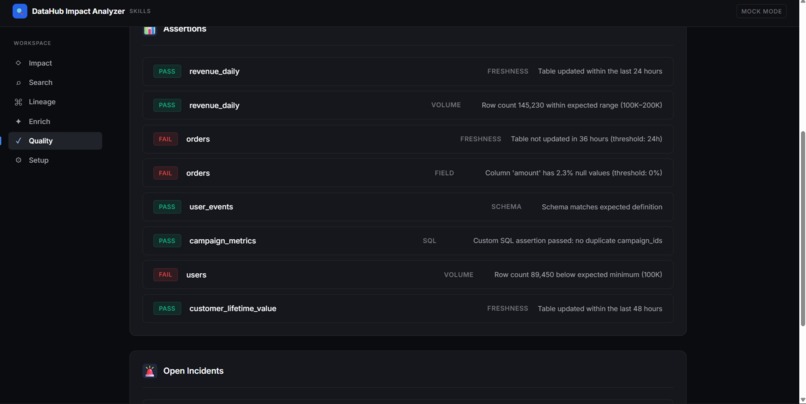The image size is (806, 404).
Task: Click PASS badge for revenue_daily VOLUME row
Action: point(167,105)
